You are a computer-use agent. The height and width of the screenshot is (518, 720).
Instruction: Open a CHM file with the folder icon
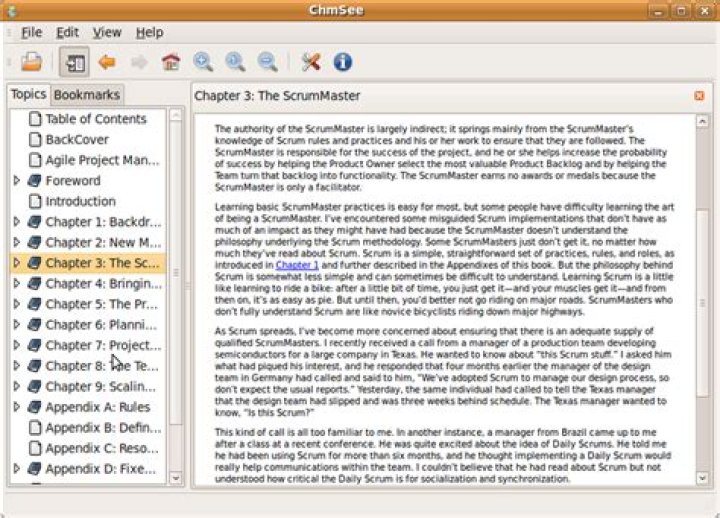click(x=31, y=62)
